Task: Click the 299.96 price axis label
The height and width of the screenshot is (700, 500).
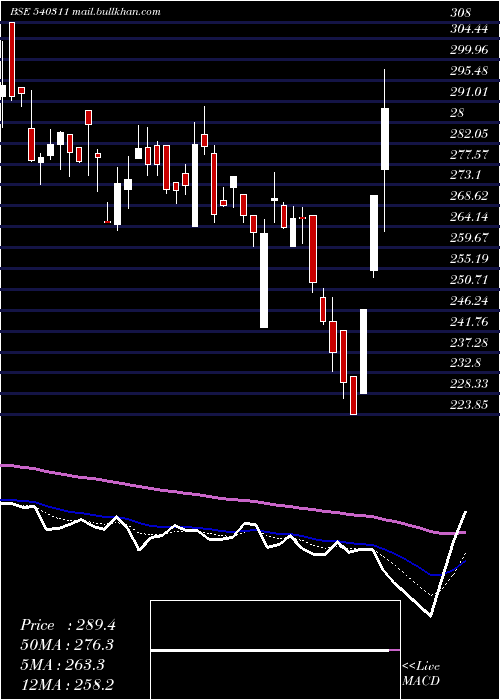Action: coord(469,50)
